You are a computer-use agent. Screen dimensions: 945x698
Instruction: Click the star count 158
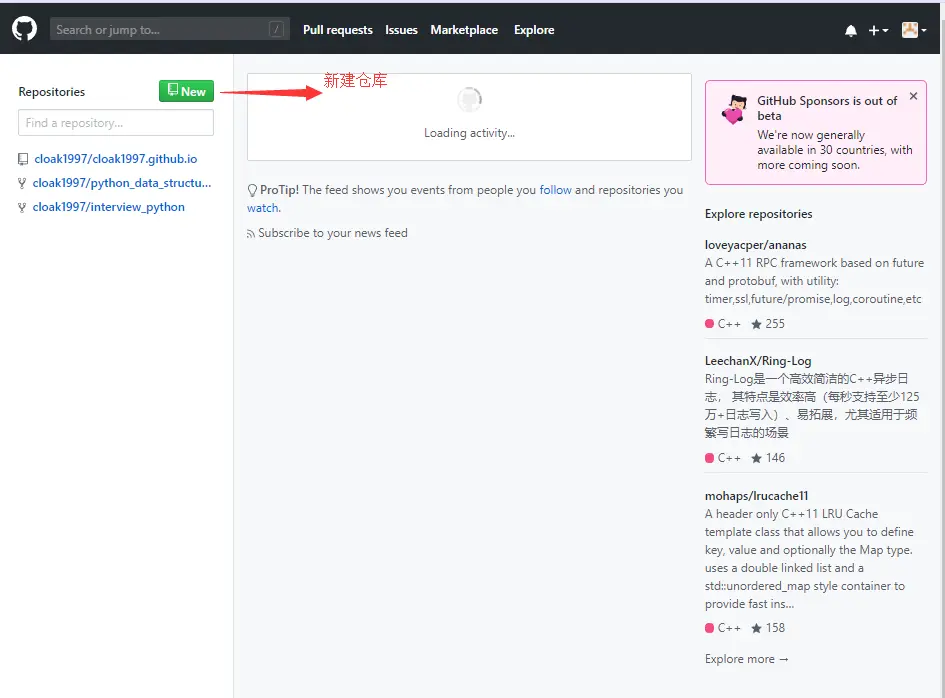click(768, 627)
